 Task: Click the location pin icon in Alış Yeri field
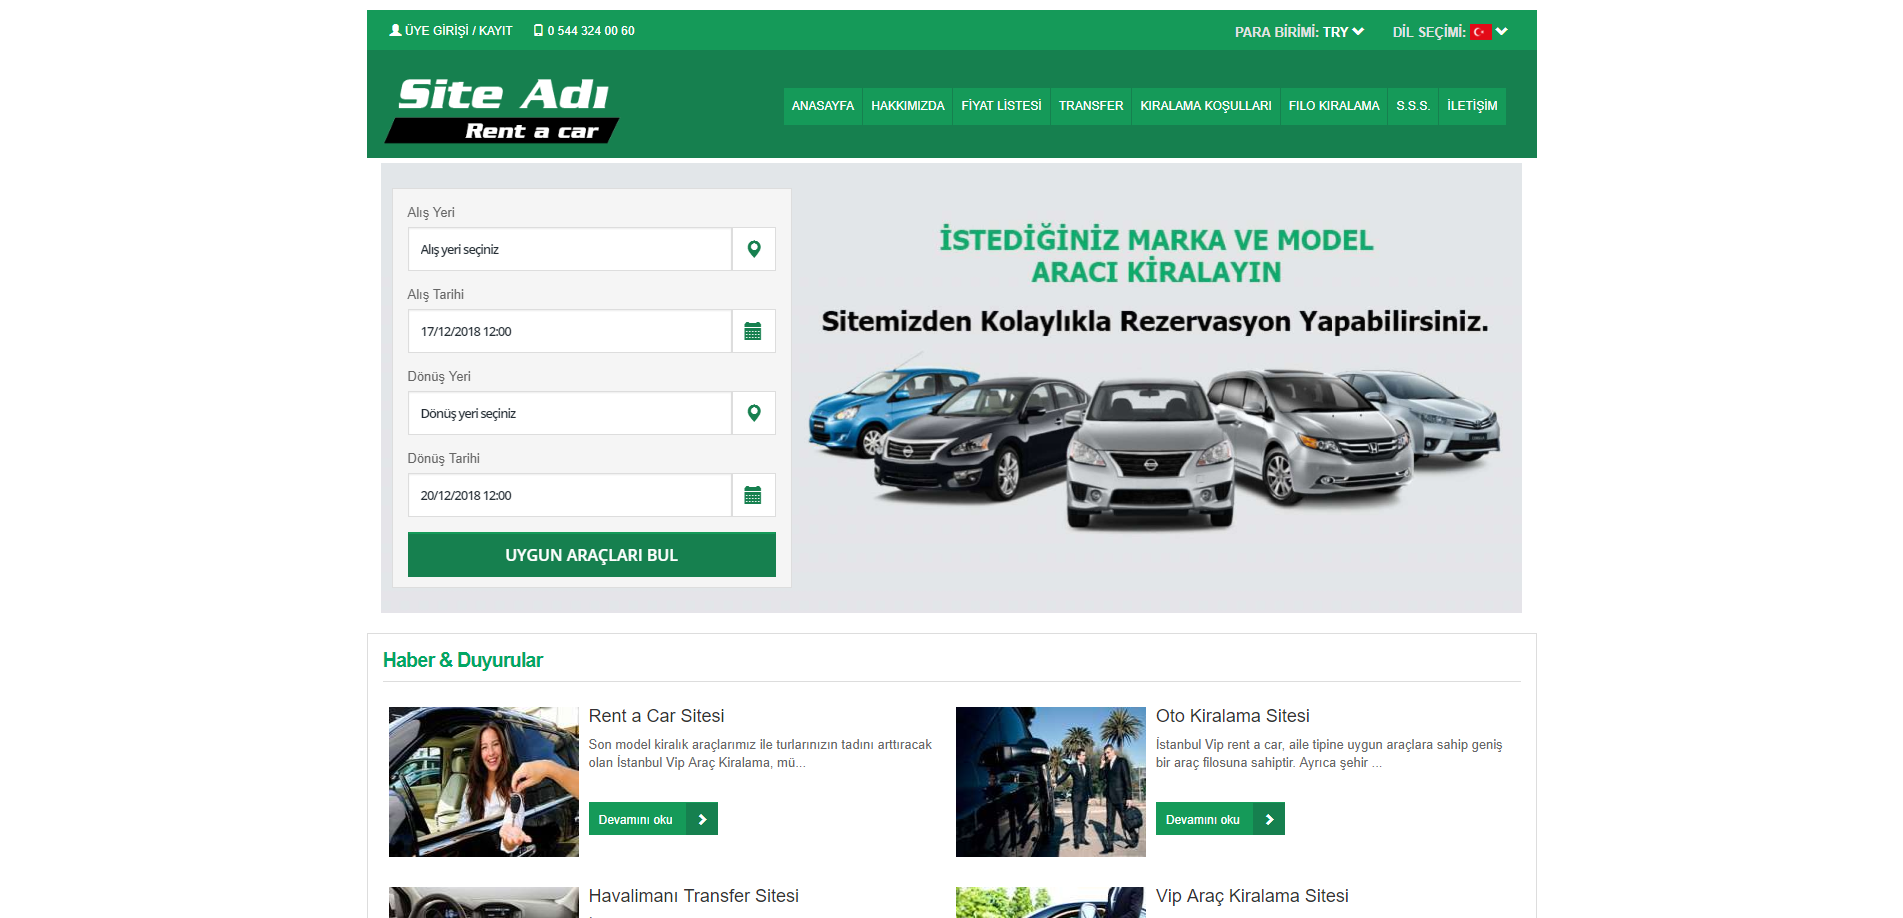tap(754, 249)
